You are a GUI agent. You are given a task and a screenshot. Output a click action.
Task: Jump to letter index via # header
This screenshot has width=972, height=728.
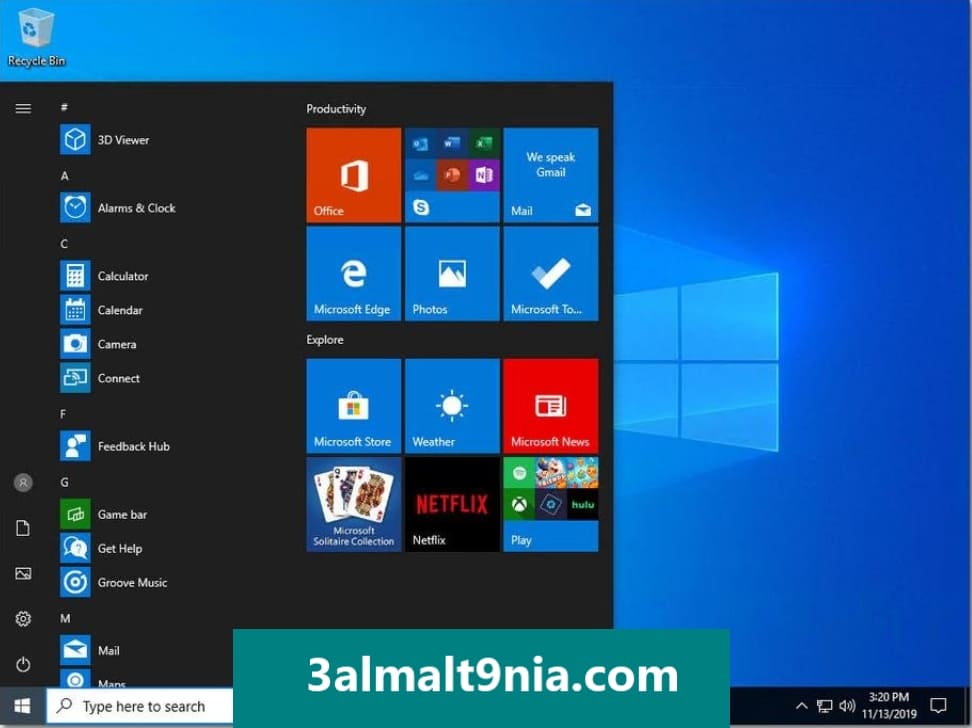(x=64, y=107)
